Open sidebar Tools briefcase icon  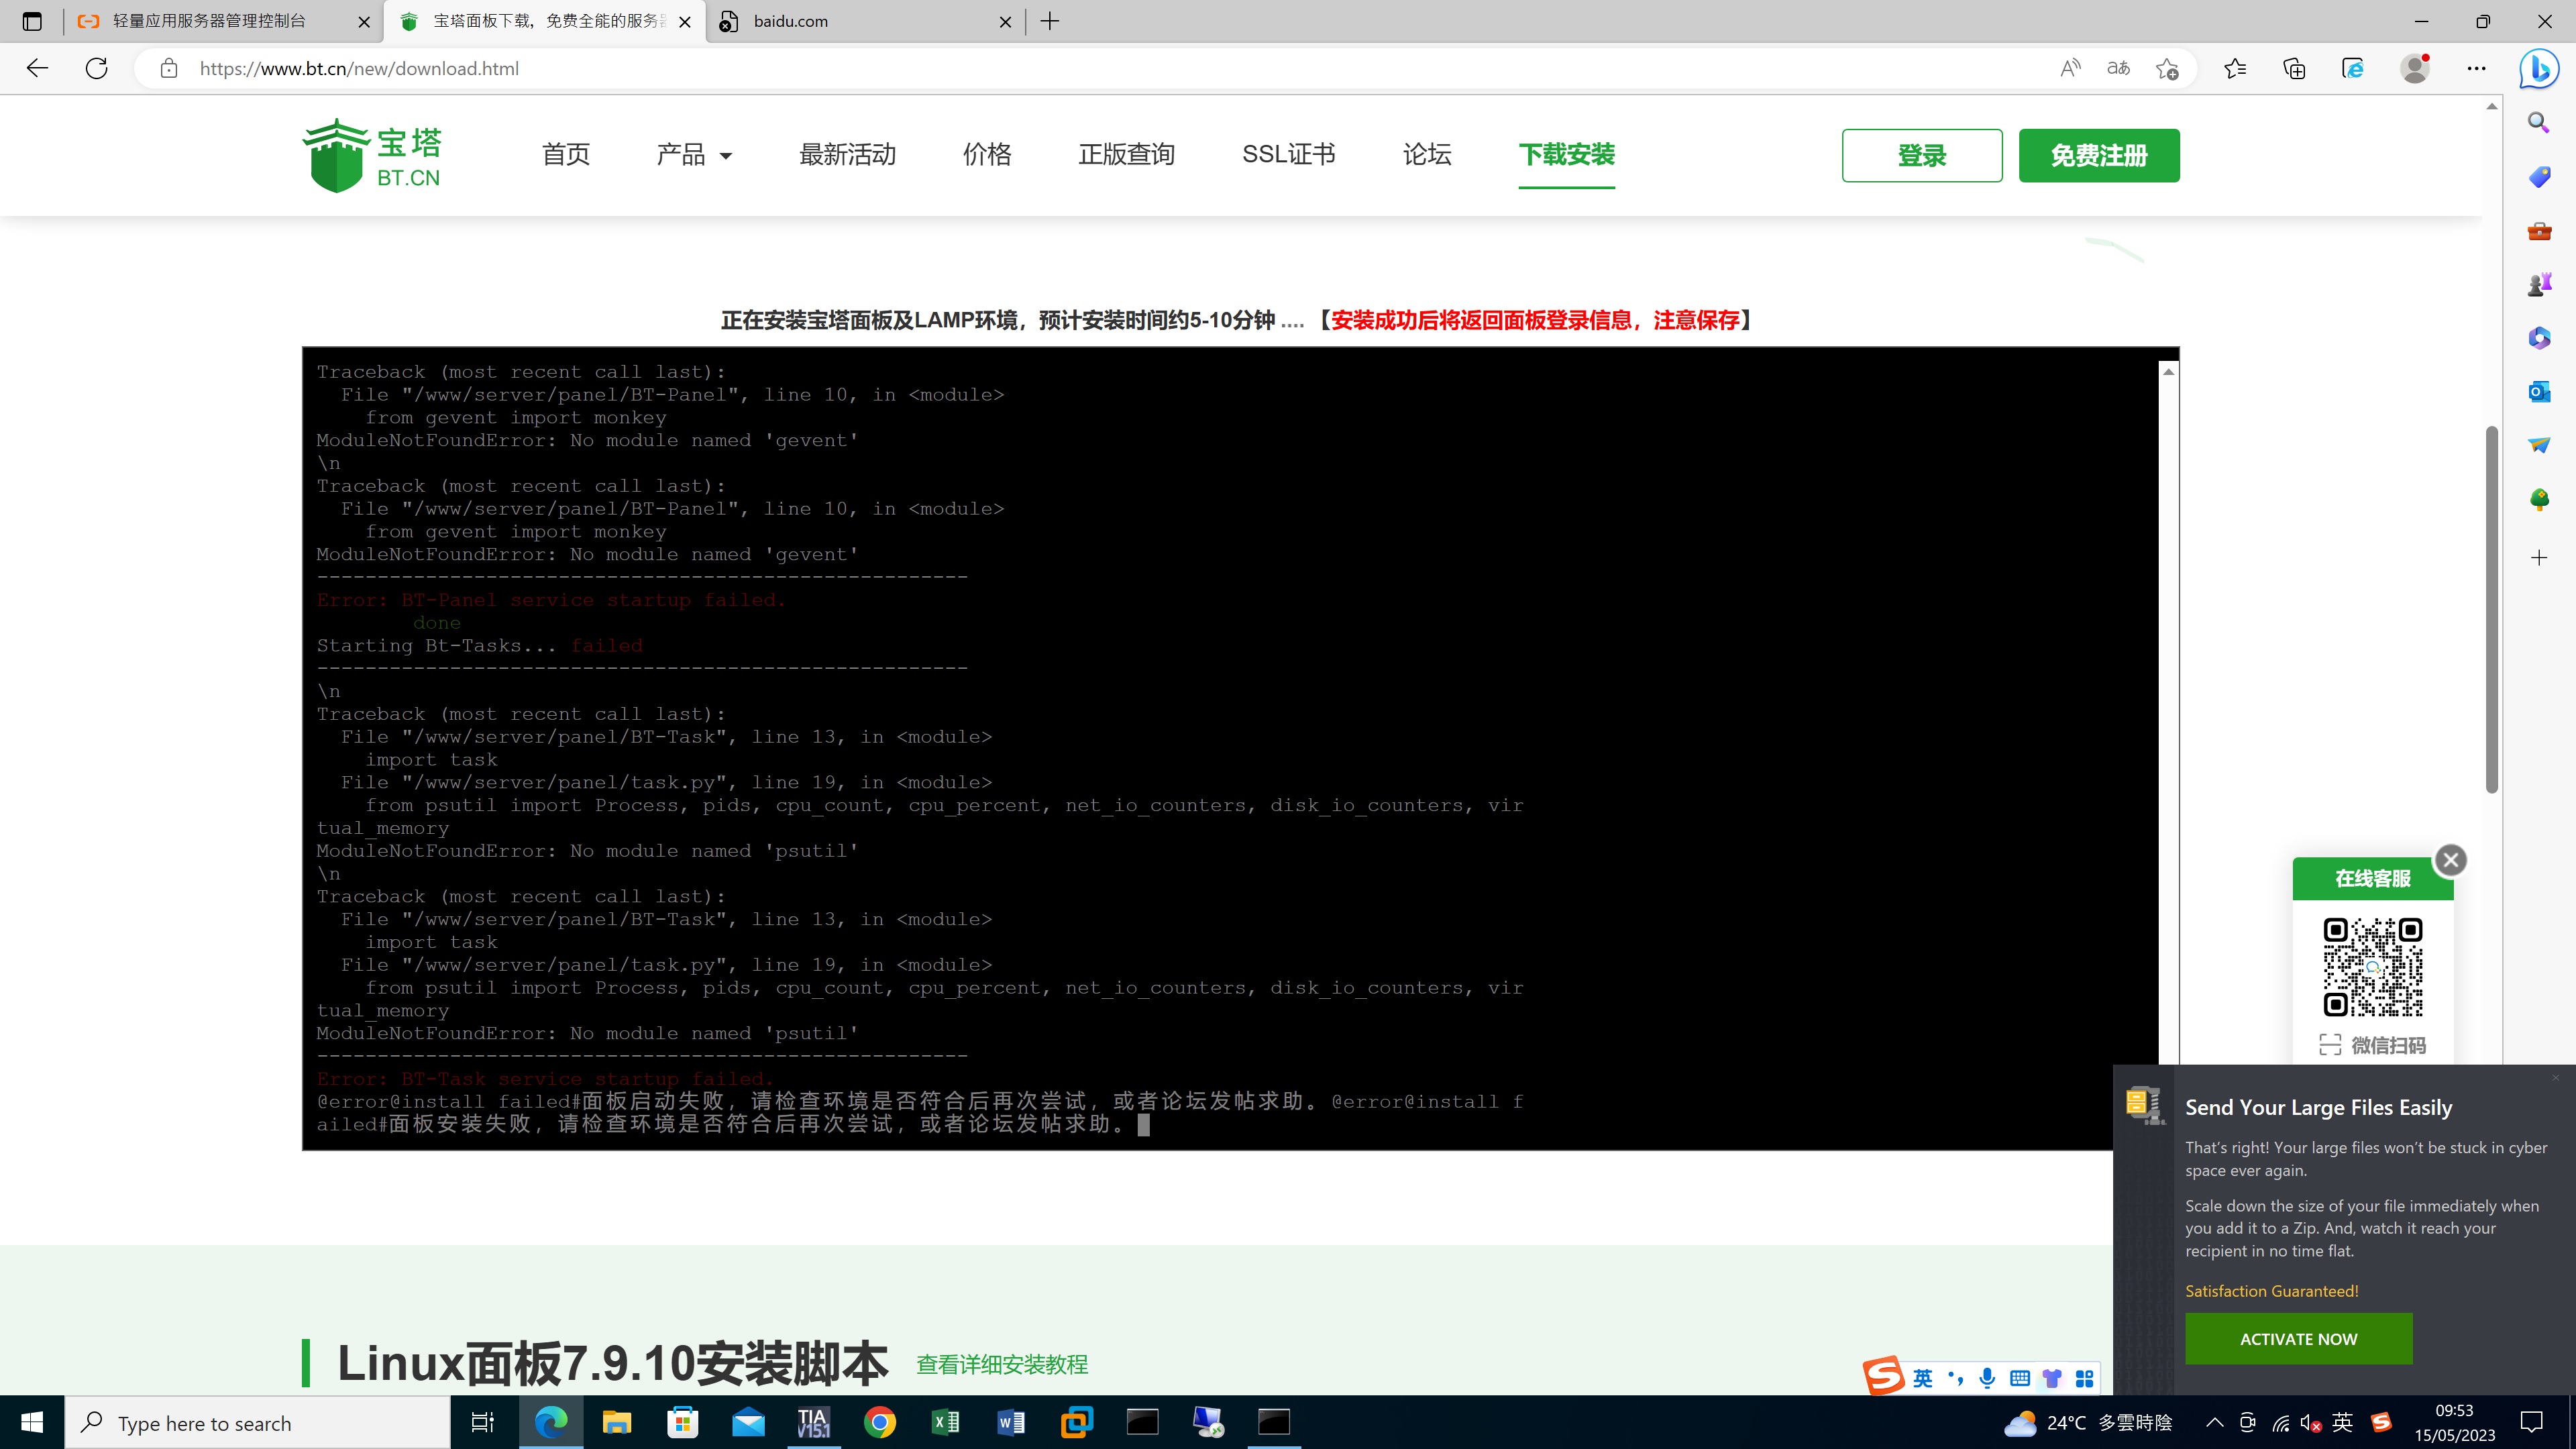[x=2539, y=231]
